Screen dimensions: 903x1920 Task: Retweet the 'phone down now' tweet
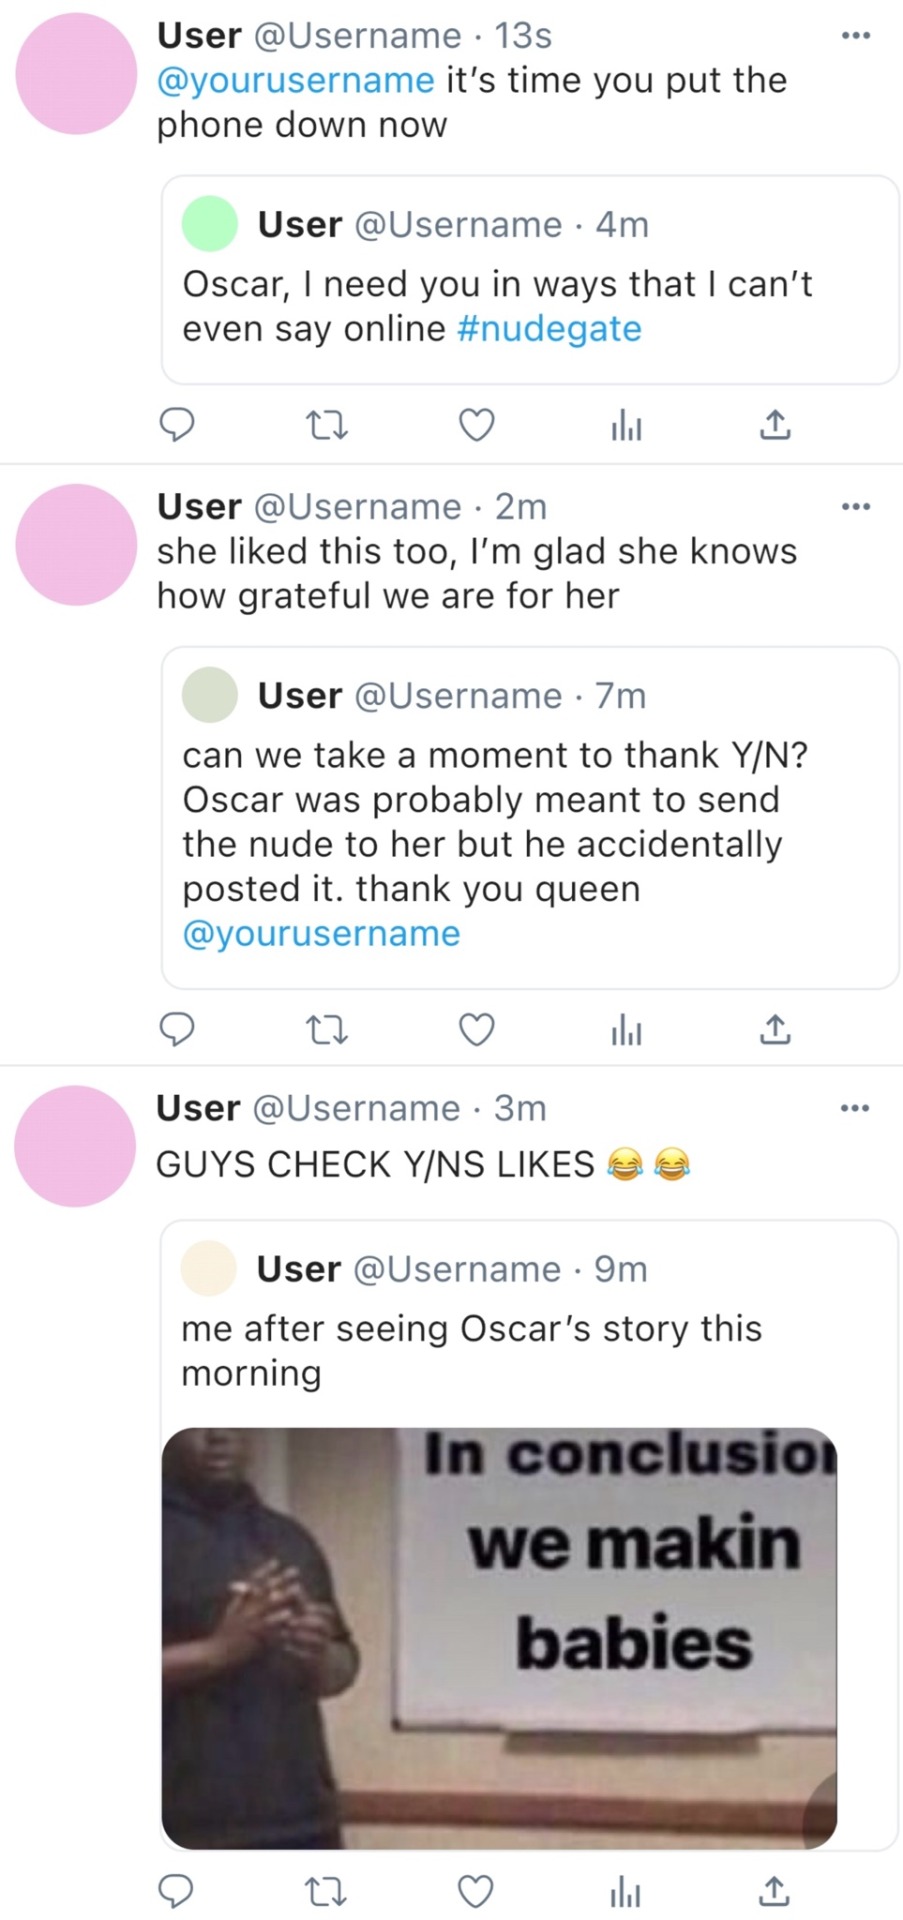(x=326, y=426)
